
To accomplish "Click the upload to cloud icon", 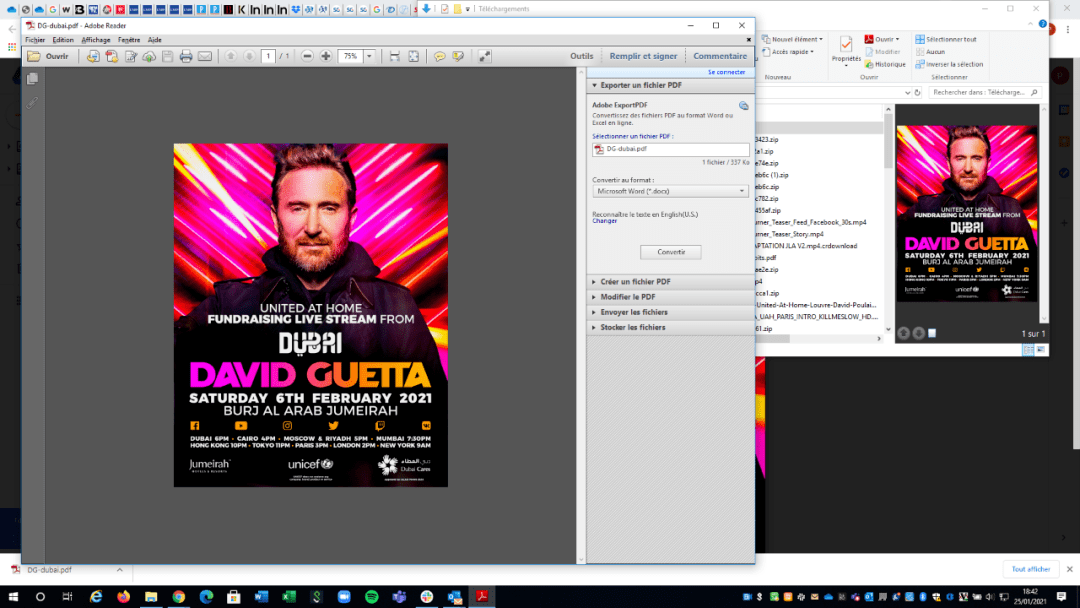I will [149, 56].
